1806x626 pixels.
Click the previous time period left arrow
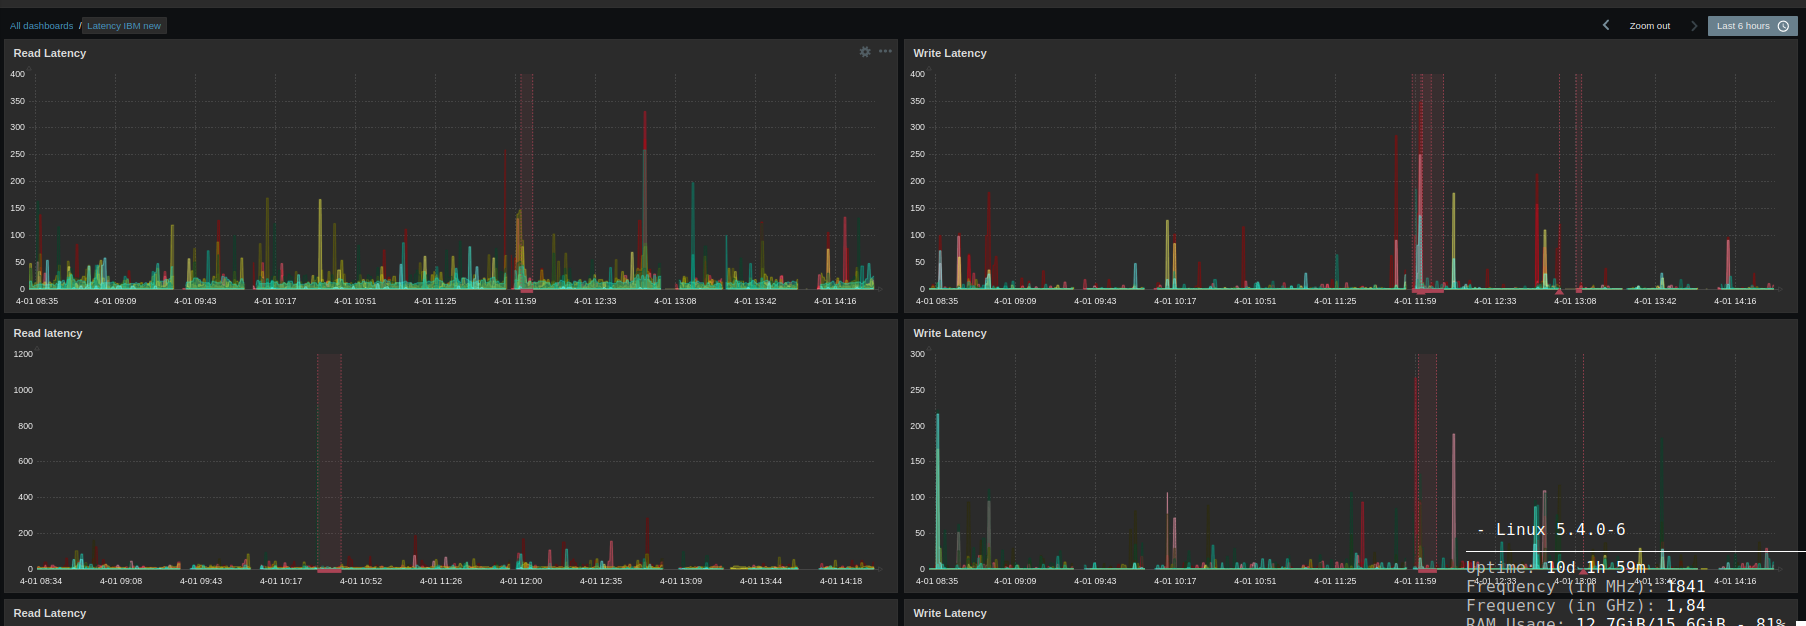(x=1606, y=26)
